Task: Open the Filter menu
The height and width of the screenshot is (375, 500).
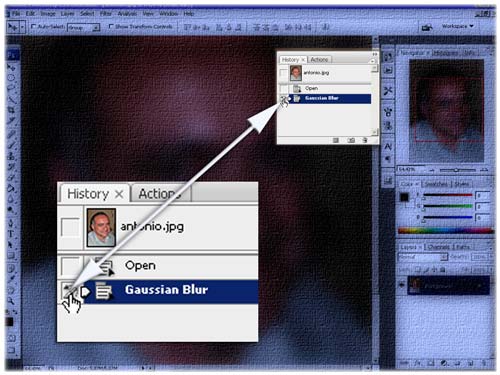Action: point(106,14)
